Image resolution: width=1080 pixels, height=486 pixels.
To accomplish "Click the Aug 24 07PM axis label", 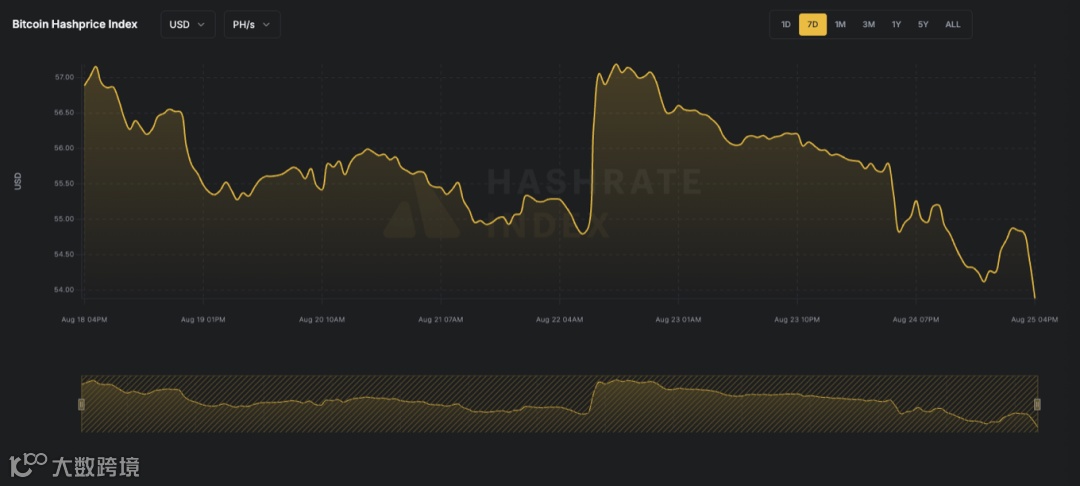I will pyautogui.click(x=915, y=319).
